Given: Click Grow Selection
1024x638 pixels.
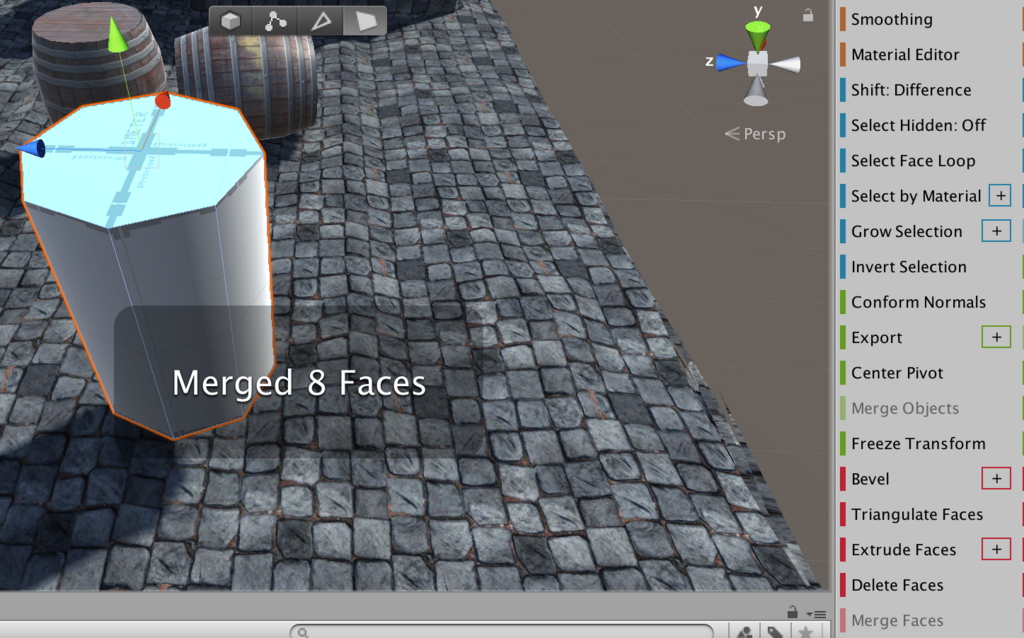Looking at the screenshot, I should point(906,231).
